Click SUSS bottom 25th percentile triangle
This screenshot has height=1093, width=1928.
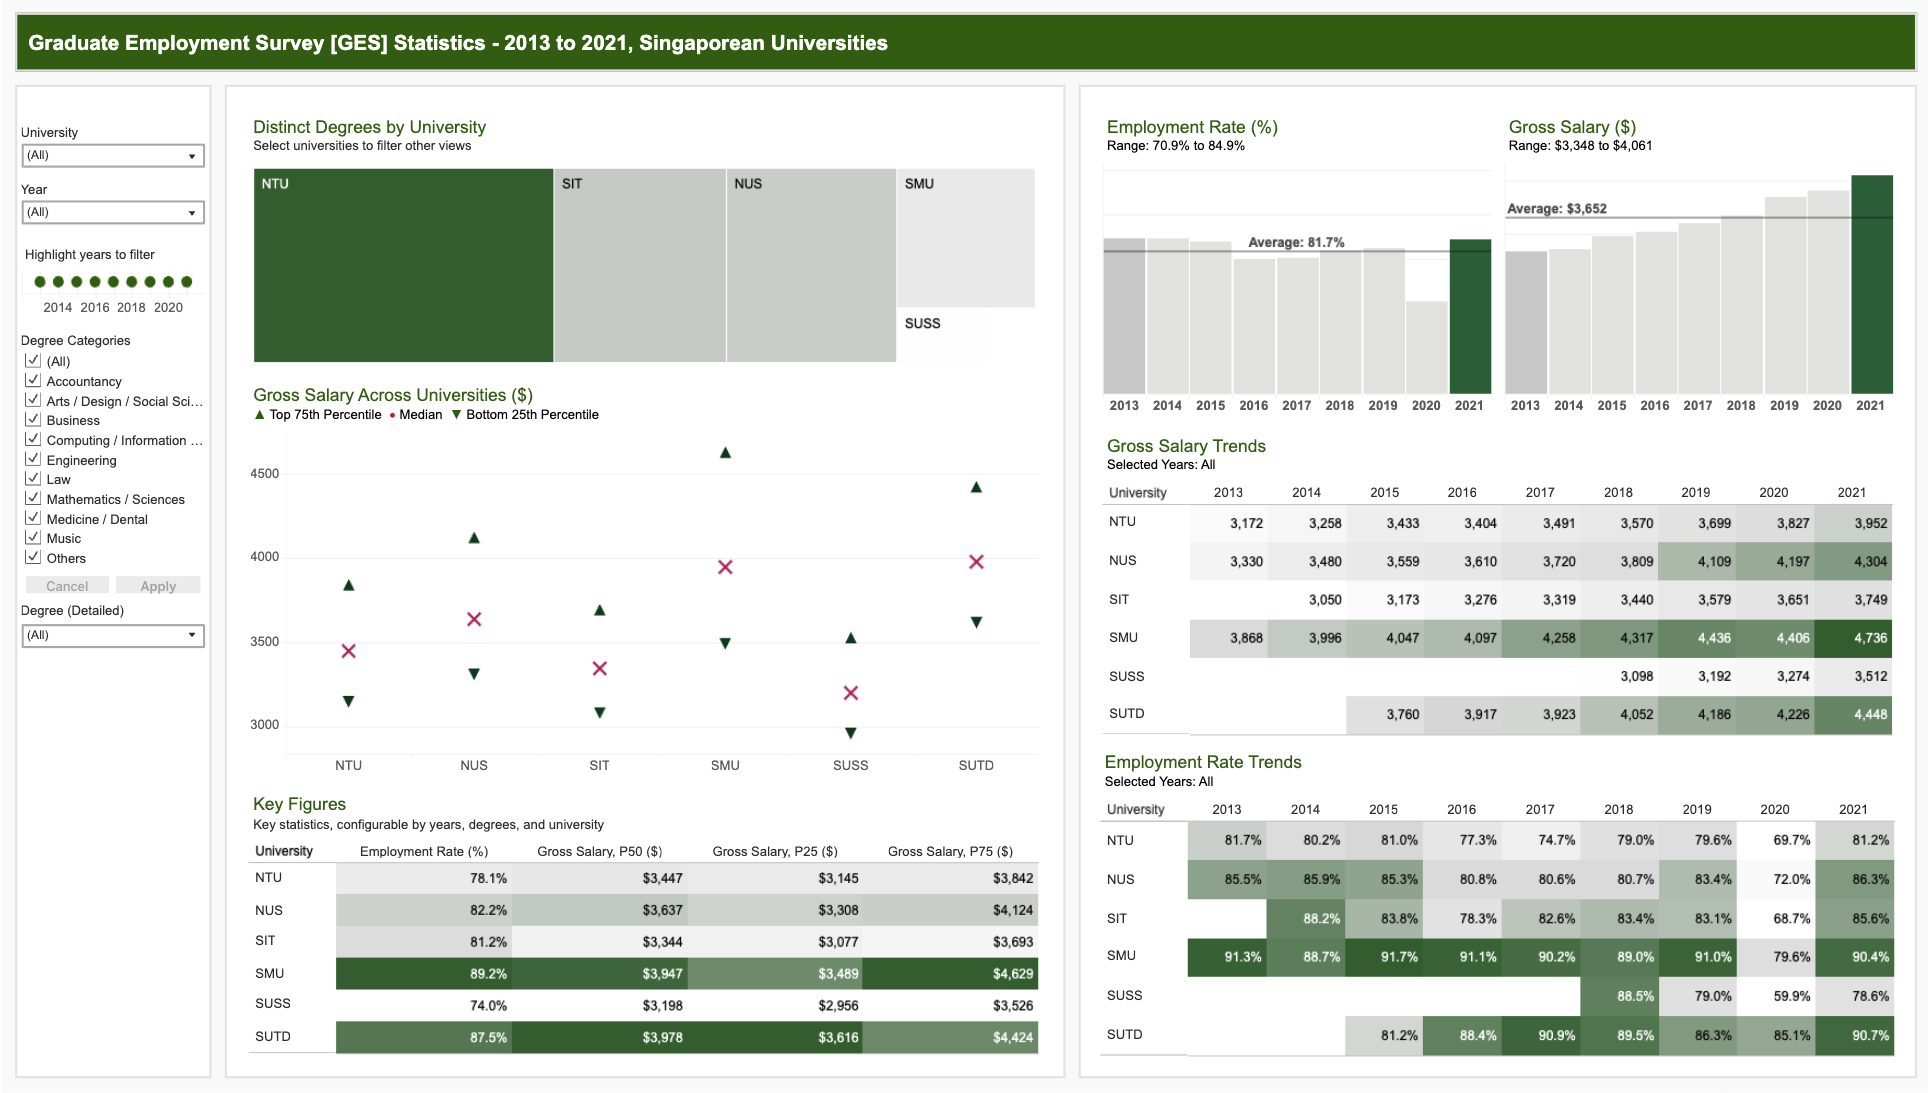[850, 733]
